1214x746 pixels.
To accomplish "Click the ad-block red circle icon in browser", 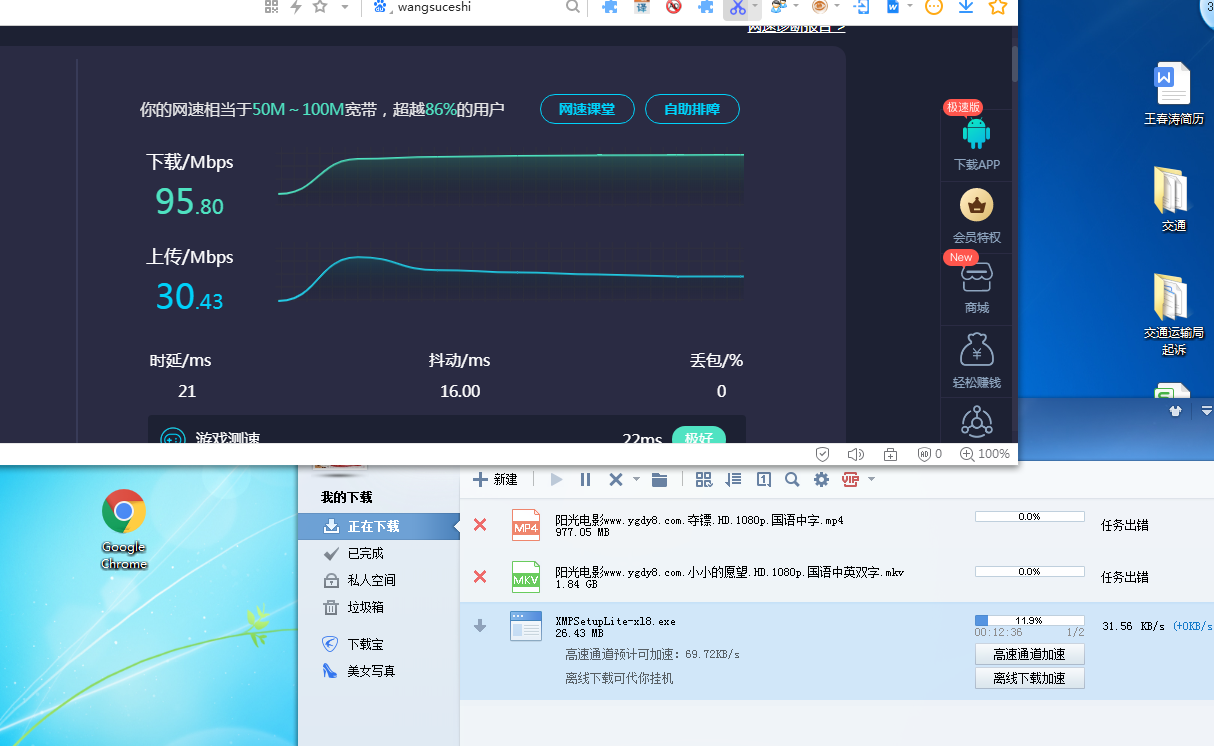I will pos(673,7).
